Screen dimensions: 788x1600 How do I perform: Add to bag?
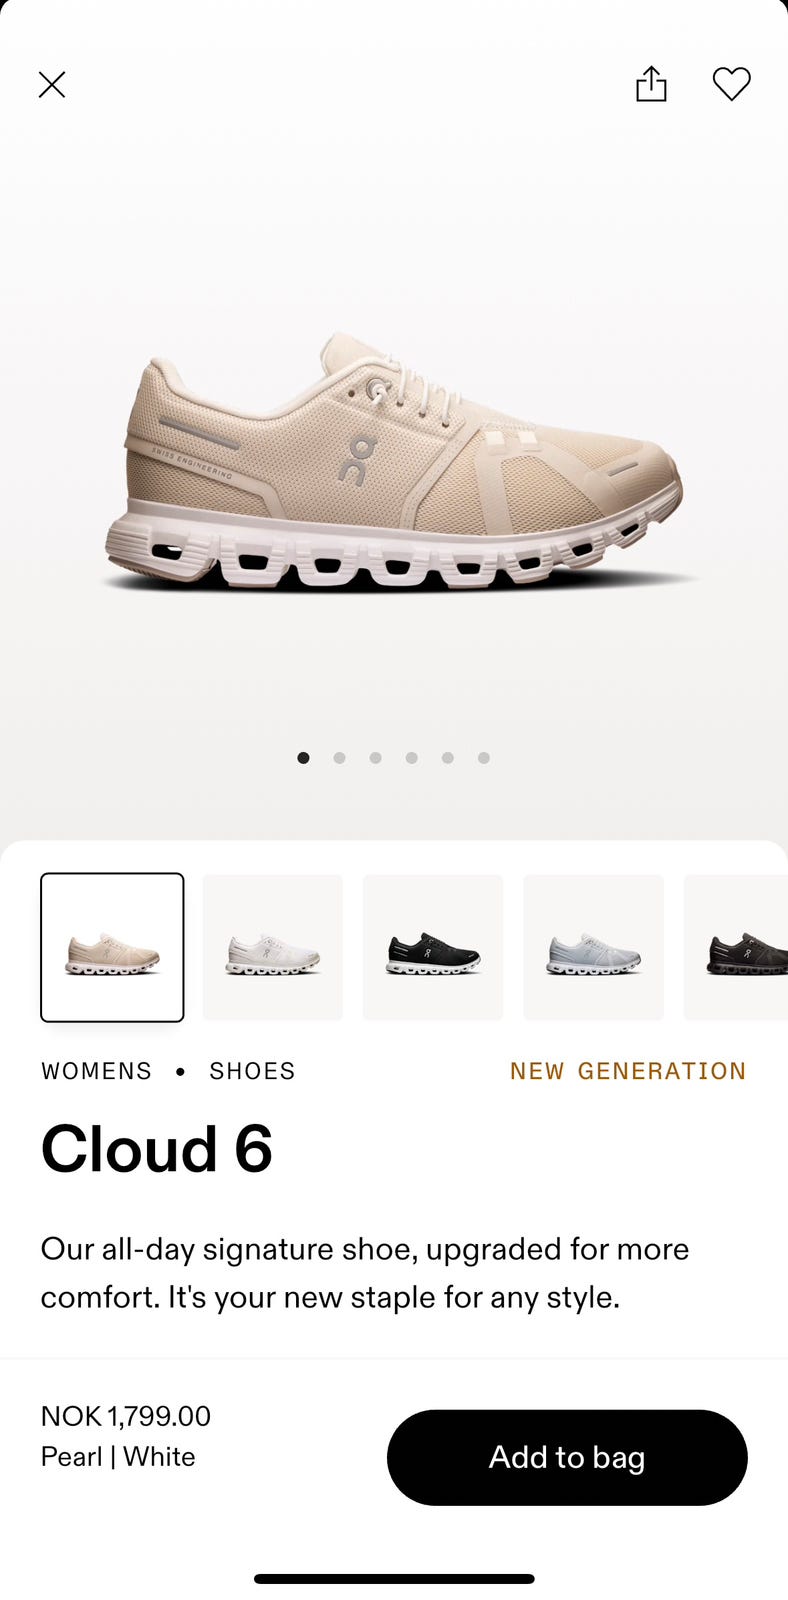click(x=567, y=1457)
